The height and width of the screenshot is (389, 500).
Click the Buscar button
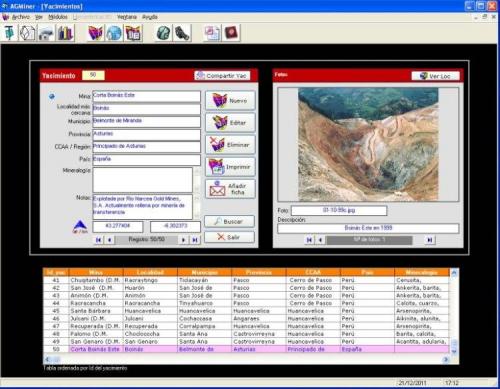pyautogui.click(x=229, y=221)
